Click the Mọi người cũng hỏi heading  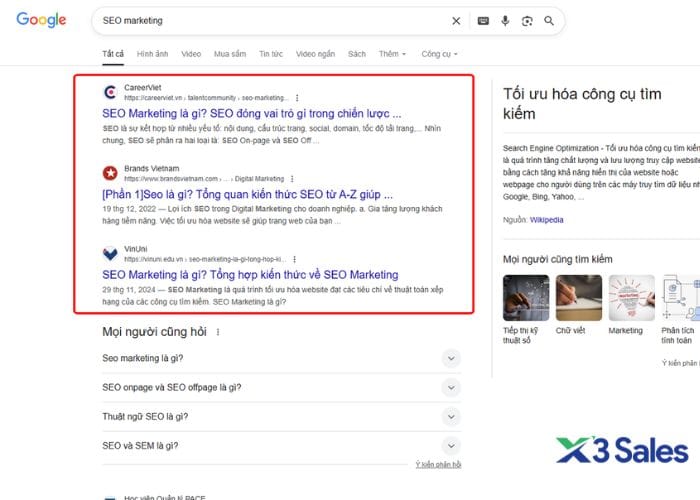pos(154,332)
